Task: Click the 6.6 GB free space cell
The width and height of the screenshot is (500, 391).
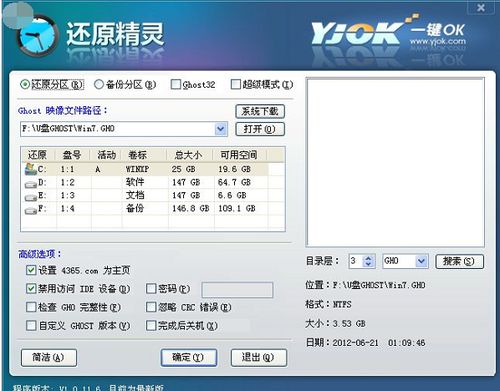Action: tap(232, 195)
